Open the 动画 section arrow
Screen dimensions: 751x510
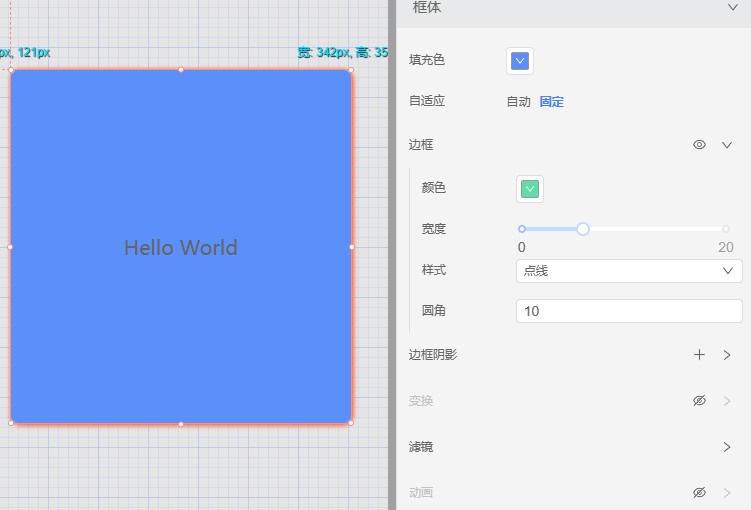point(727,493)
